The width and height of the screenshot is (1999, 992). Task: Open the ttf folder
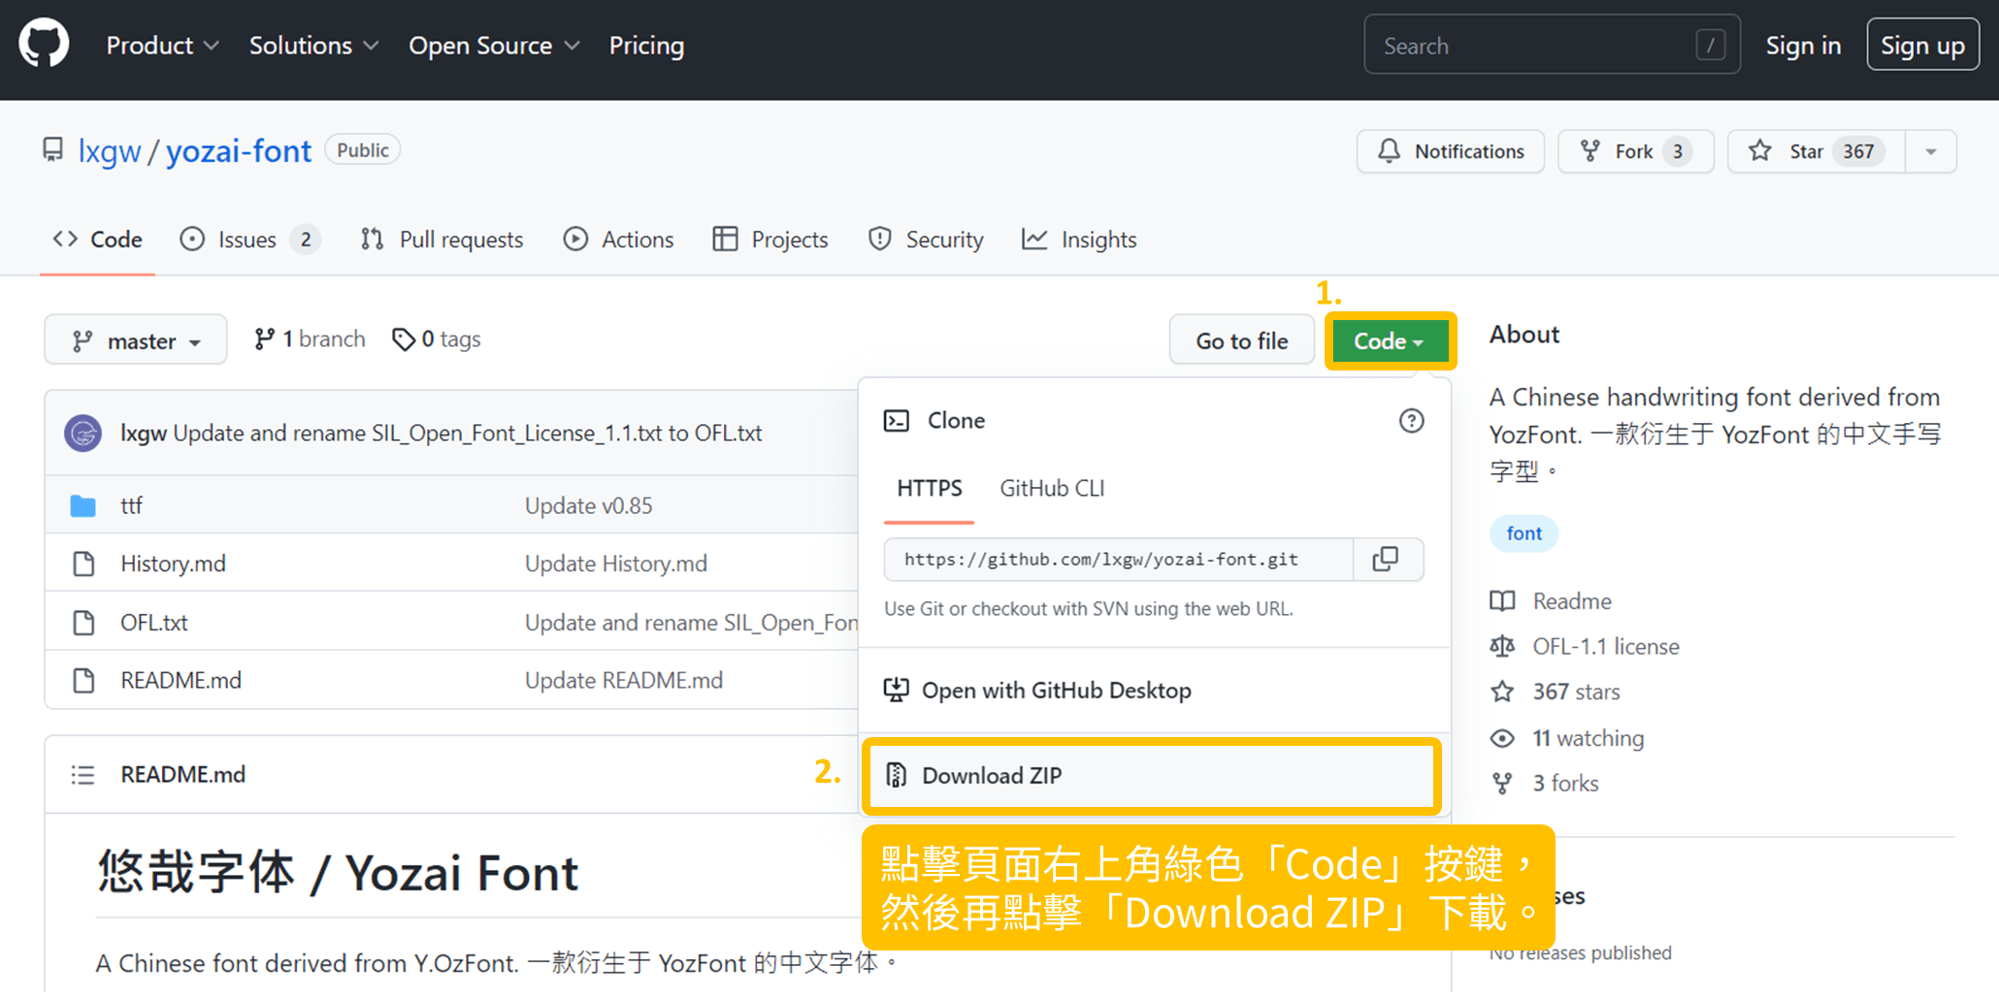click(132, 506)
